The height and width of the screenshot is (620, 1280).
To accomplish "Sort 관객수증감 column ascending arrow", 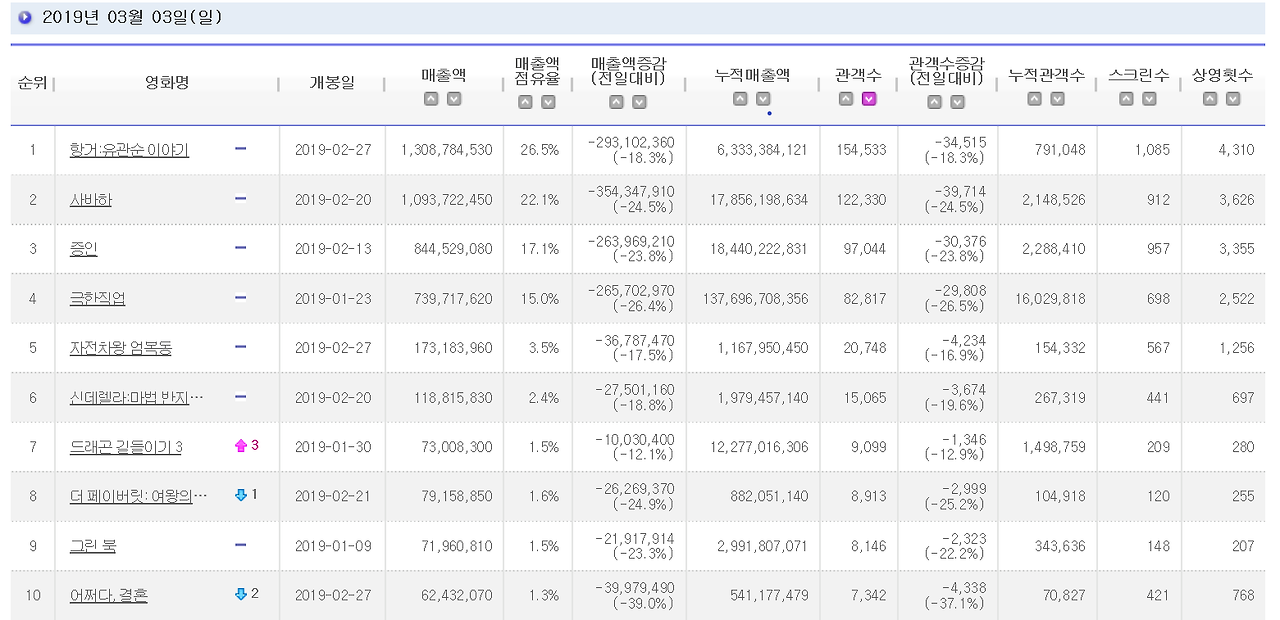I will [934, 102].
